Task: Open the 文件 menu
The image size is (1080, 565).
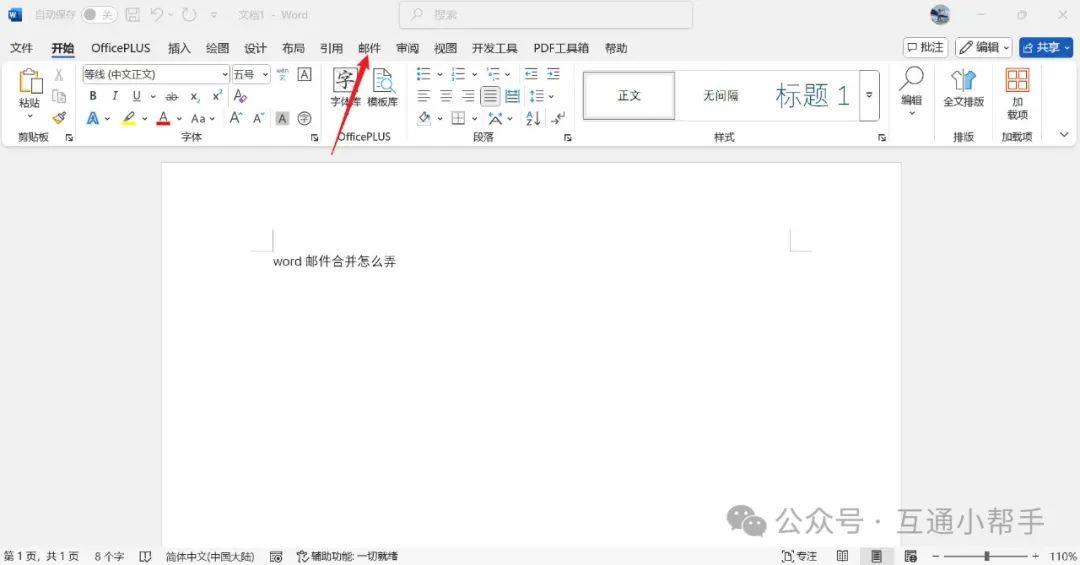Action: click(21, 48)
